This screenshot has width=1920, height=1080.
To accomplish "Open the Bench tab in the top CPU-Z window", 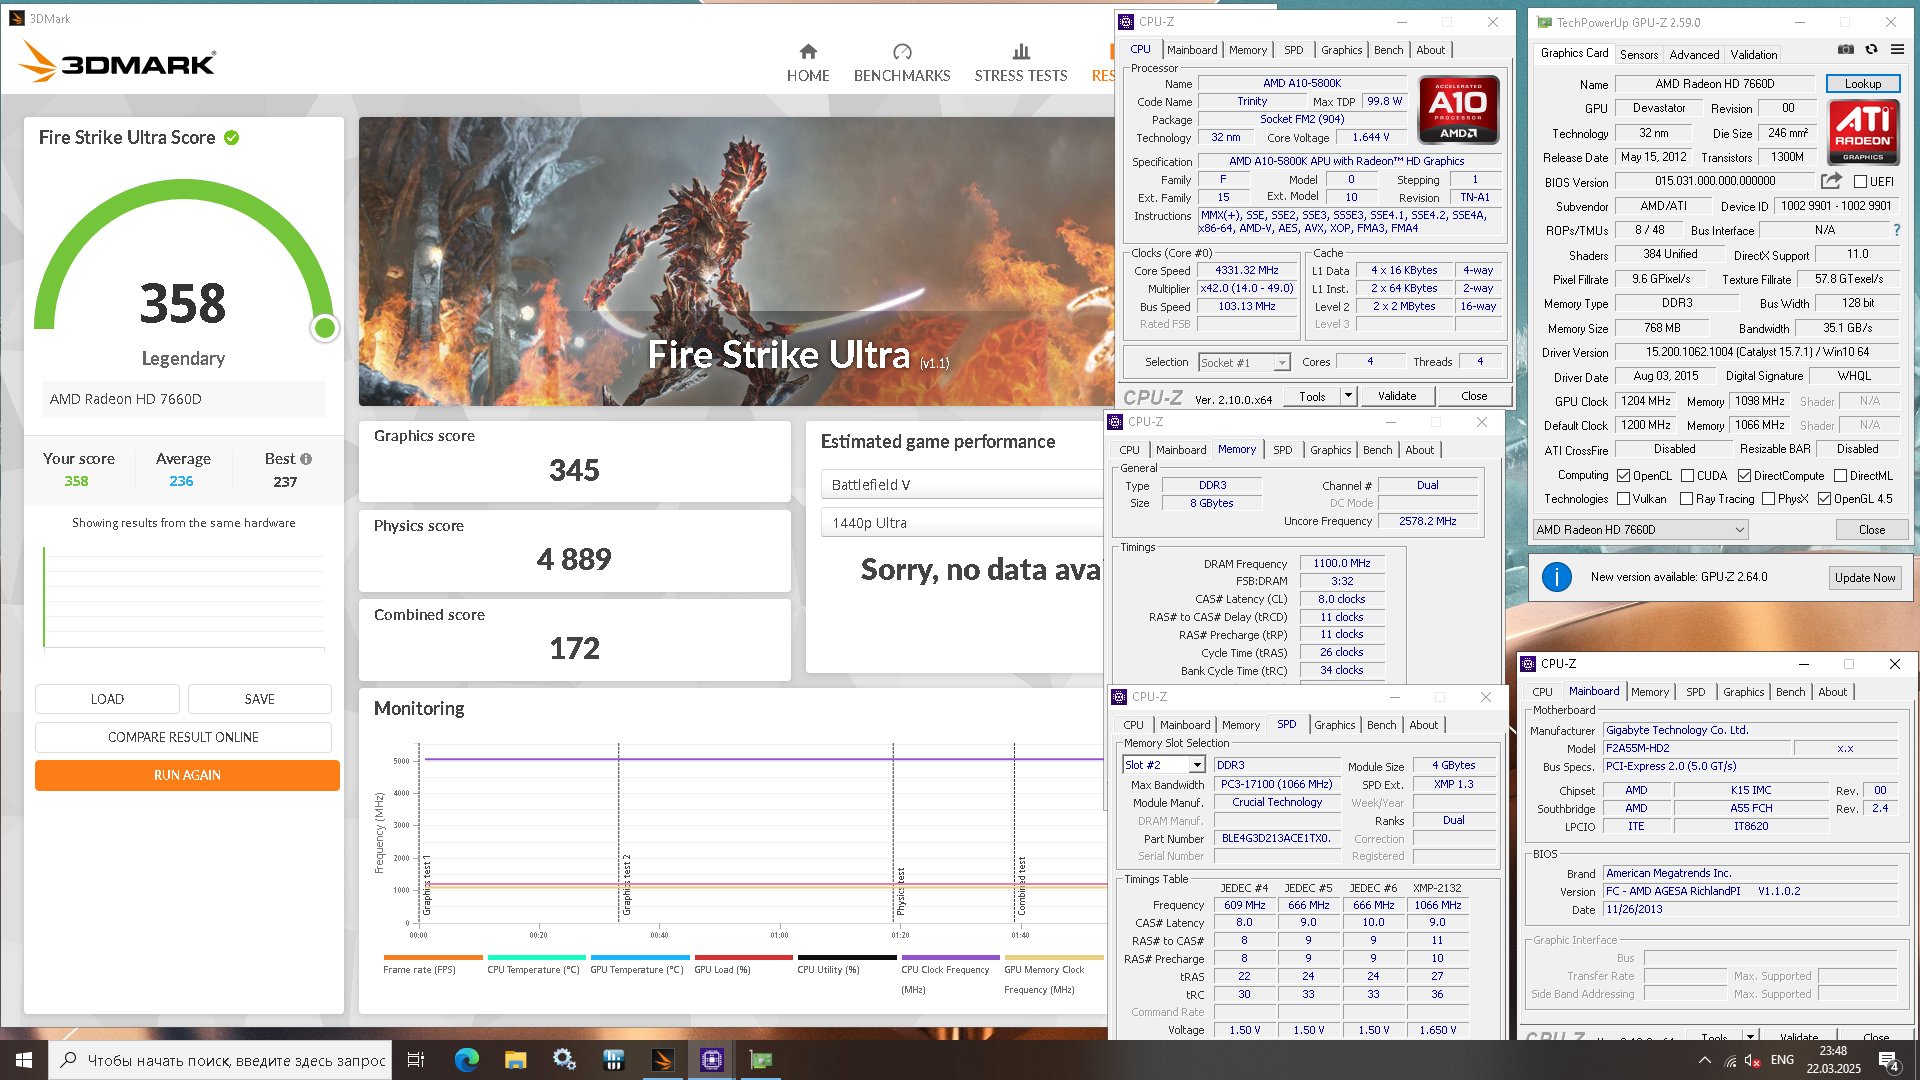I will click(1388, 50).
